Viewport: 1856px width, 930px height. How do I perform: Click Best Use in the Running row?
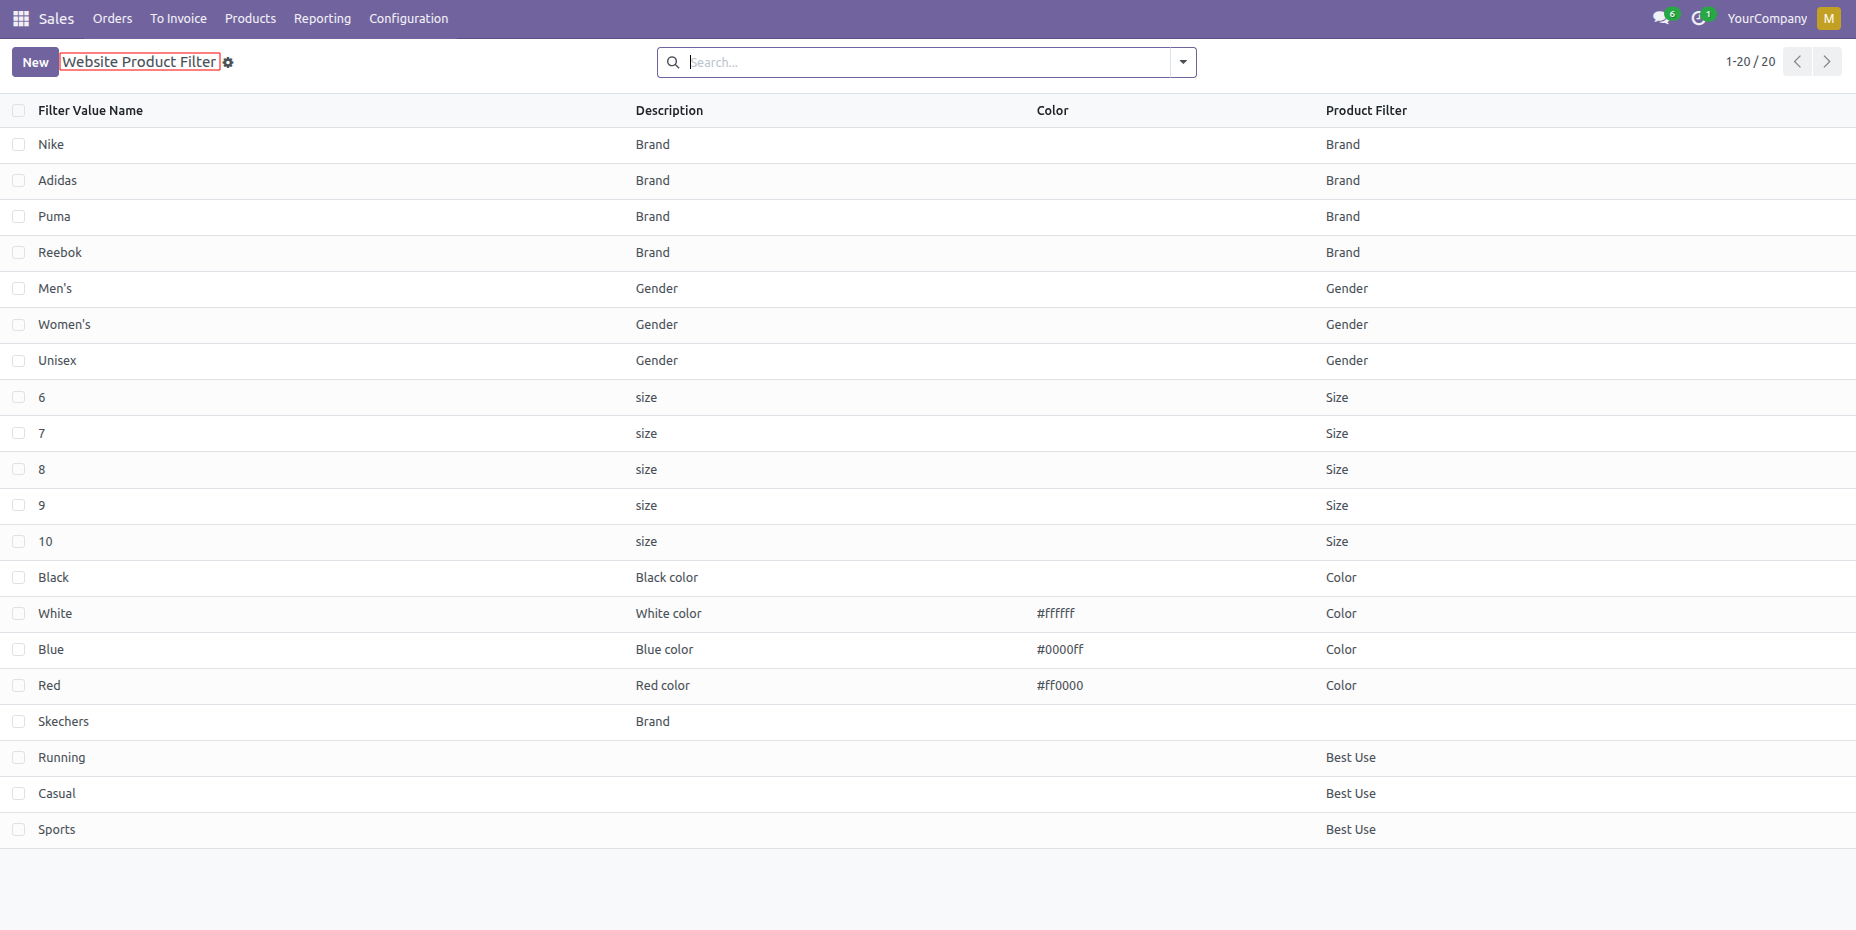(x=1351, y=758)
